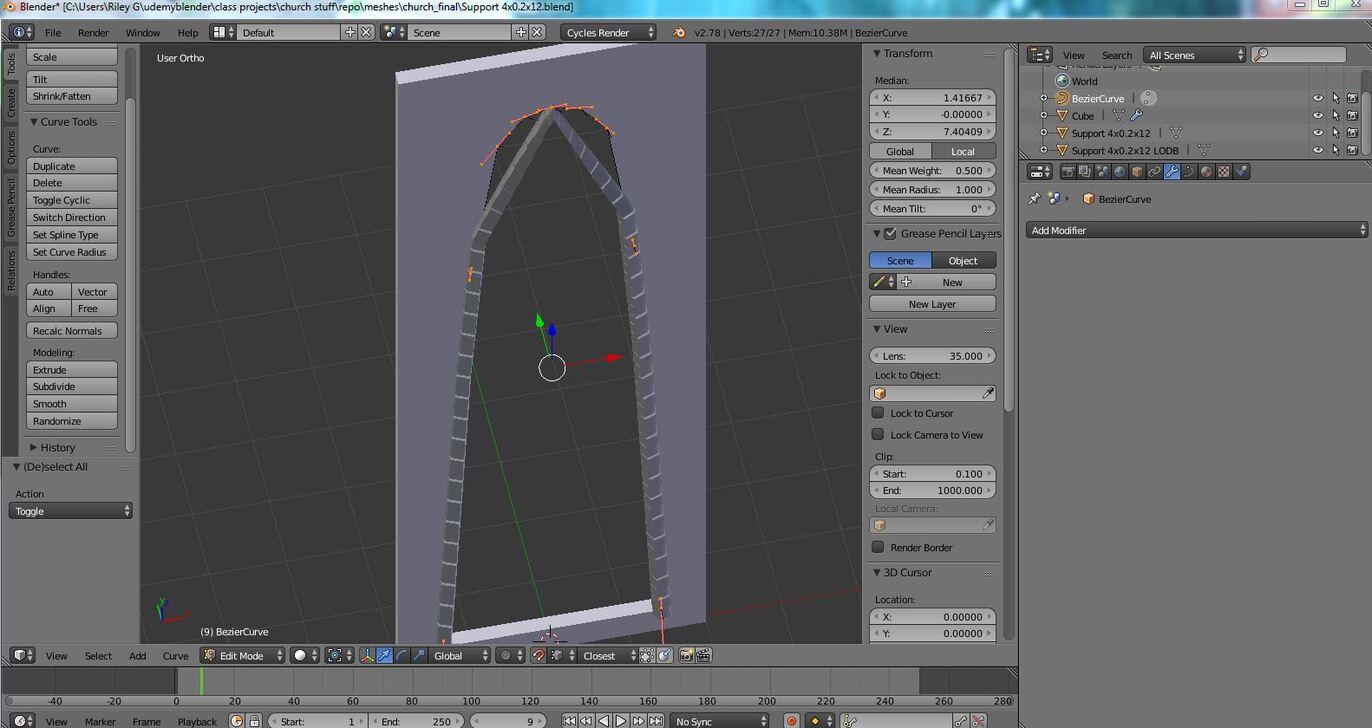1372x728 pixels.
Task: Click the Toggle Cyclic button
Action: tap(71, 200)
